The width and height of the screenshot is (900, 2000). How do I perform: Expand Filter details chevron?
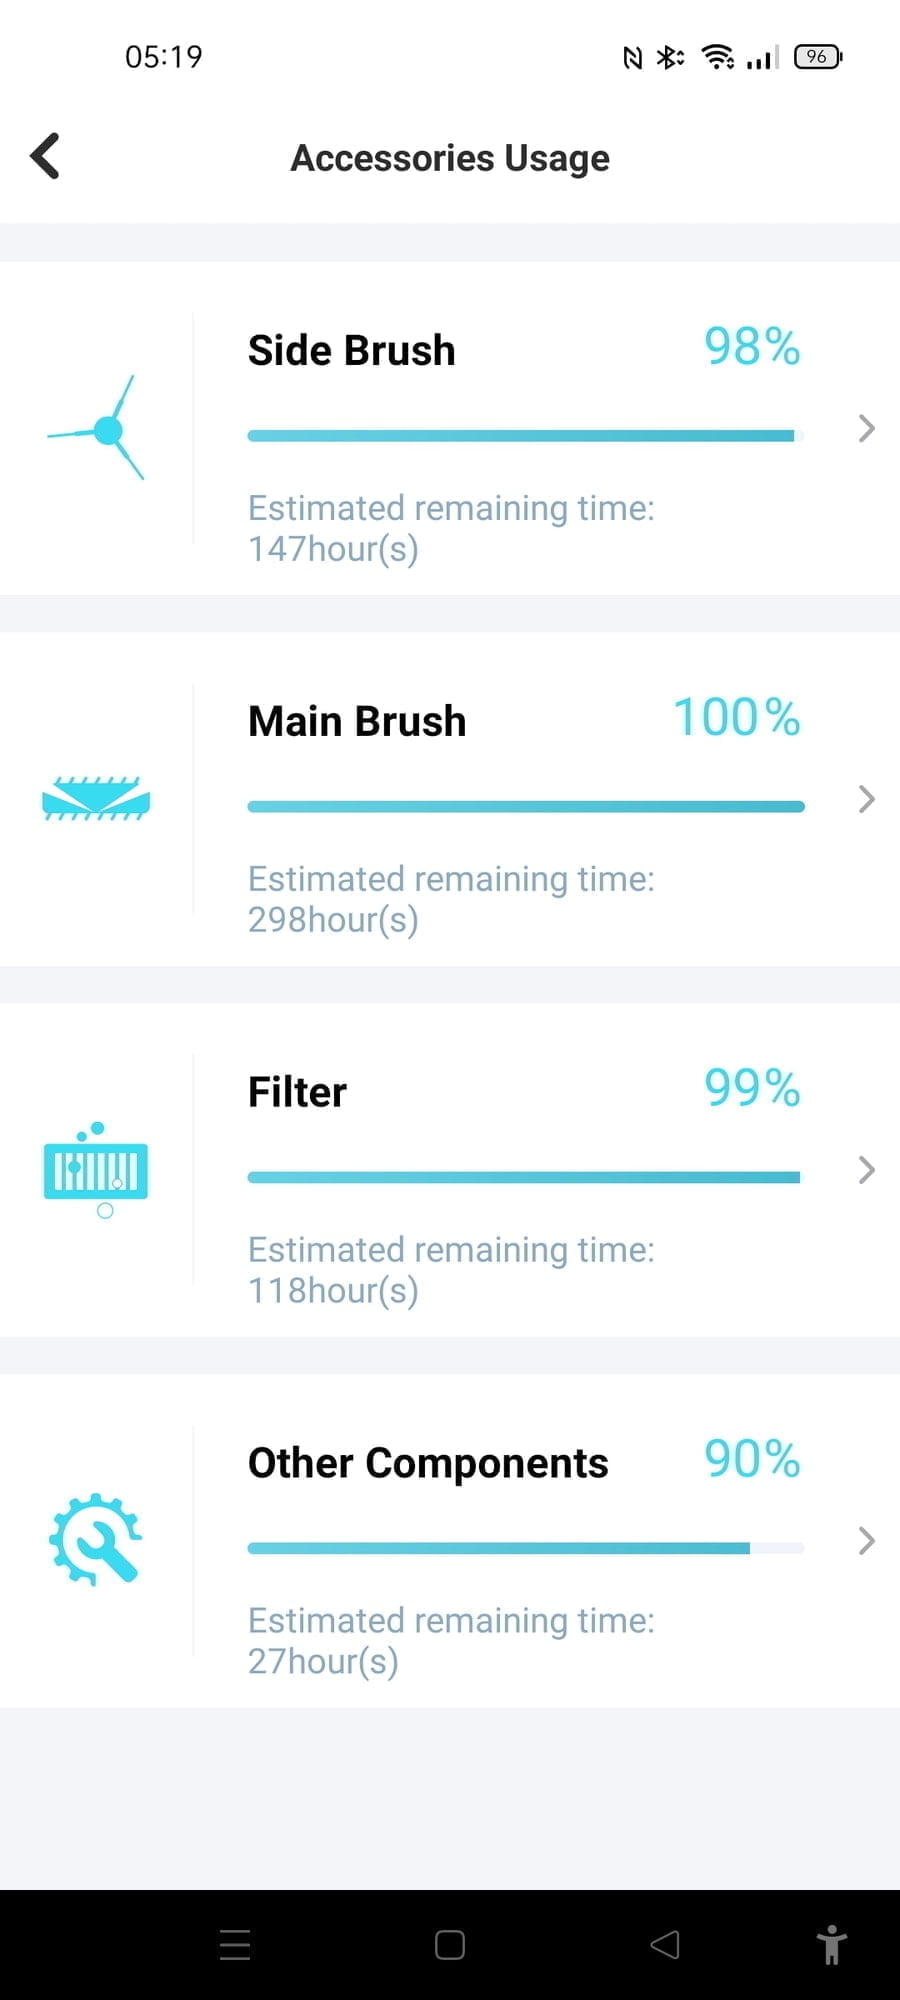click(x=866, y=1169)
